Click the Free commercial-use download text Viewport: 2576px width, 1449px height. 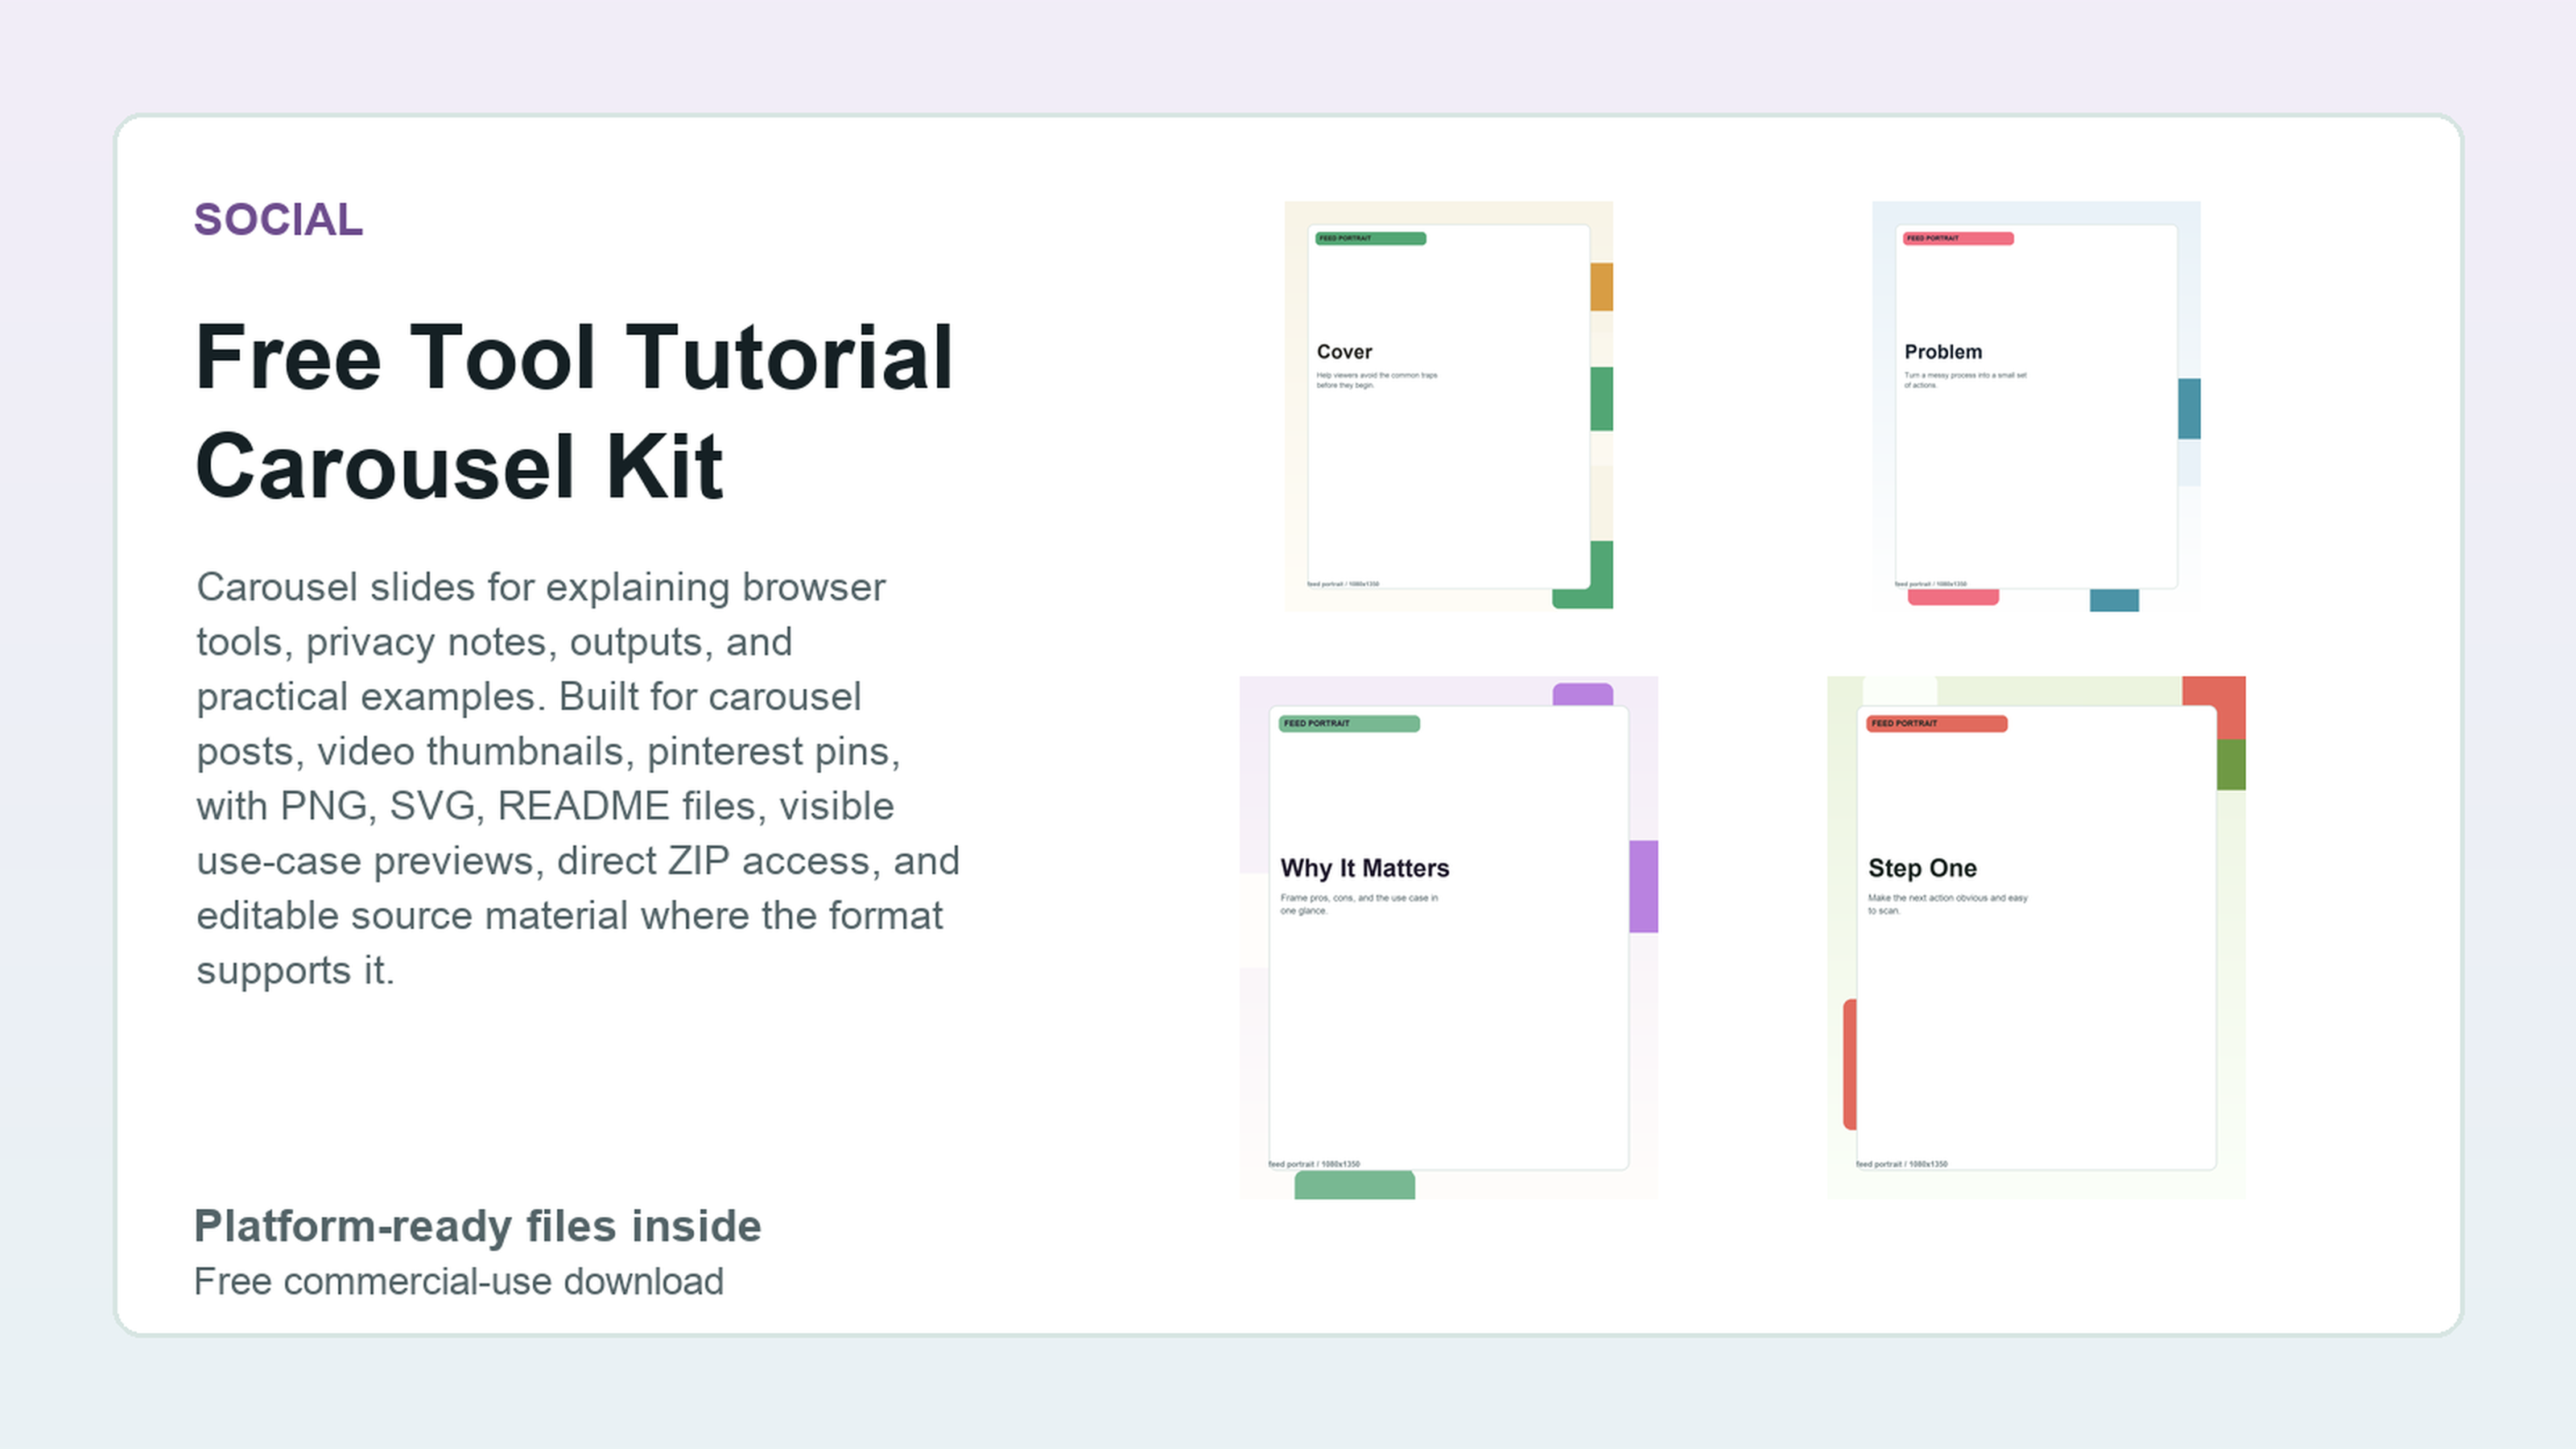coord(458,1281)
